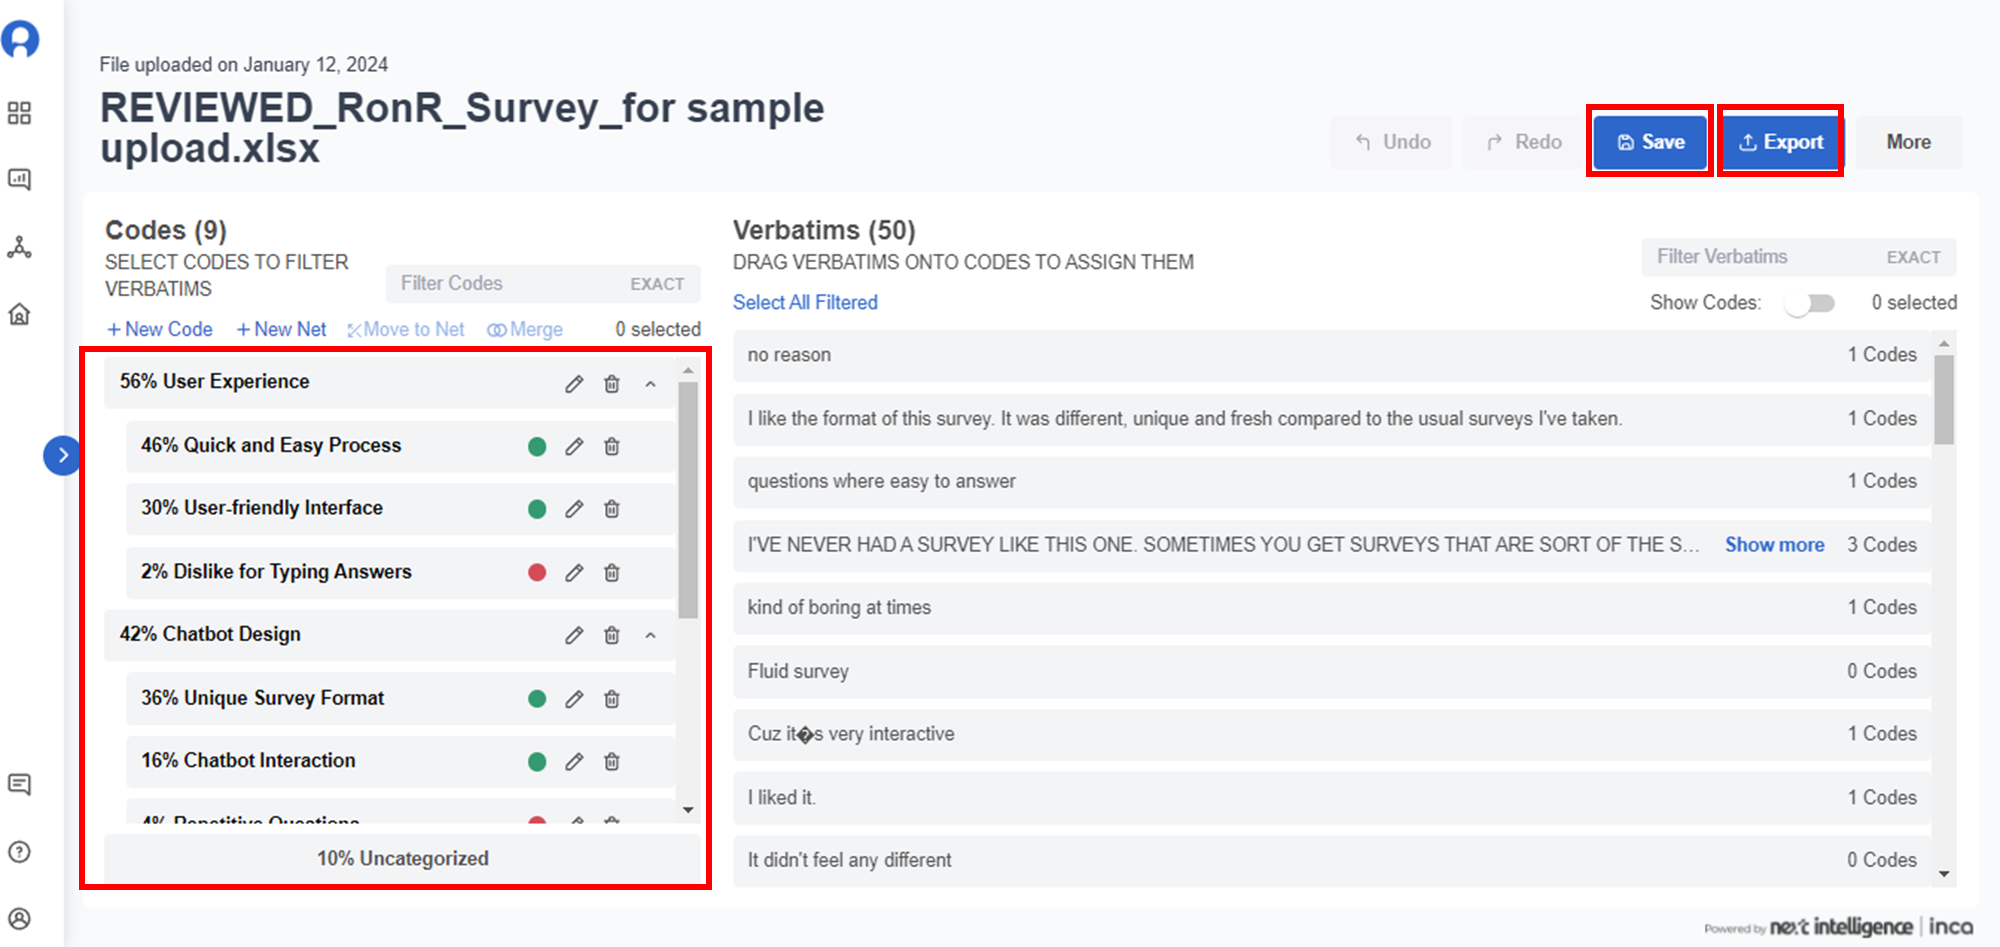Open the user account icon at sidebar bottom
This screenshot has width=2000, height=947.
click(x=19, y=919)
